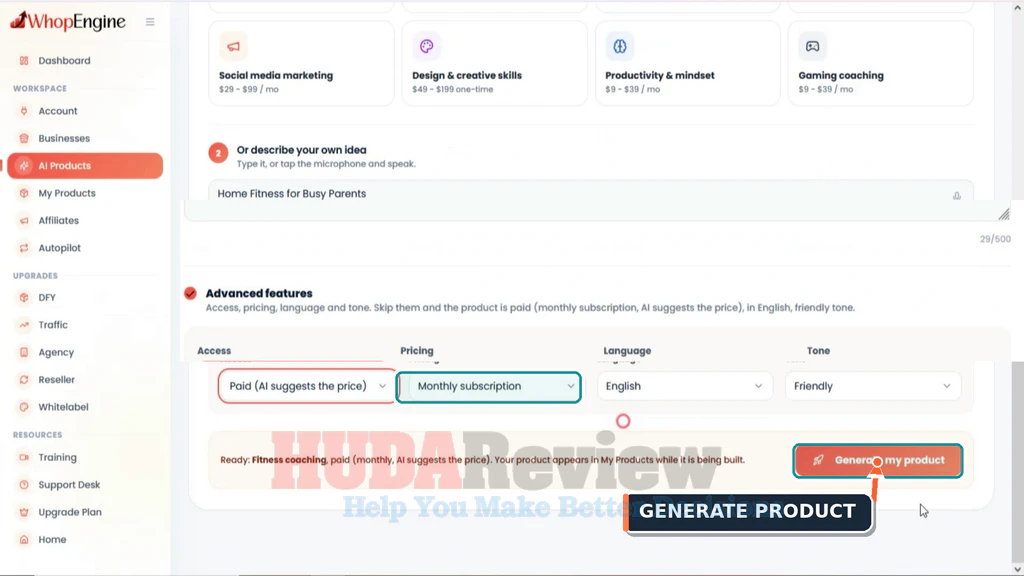Pick the Productivity & mindset card

pos(688,63)
